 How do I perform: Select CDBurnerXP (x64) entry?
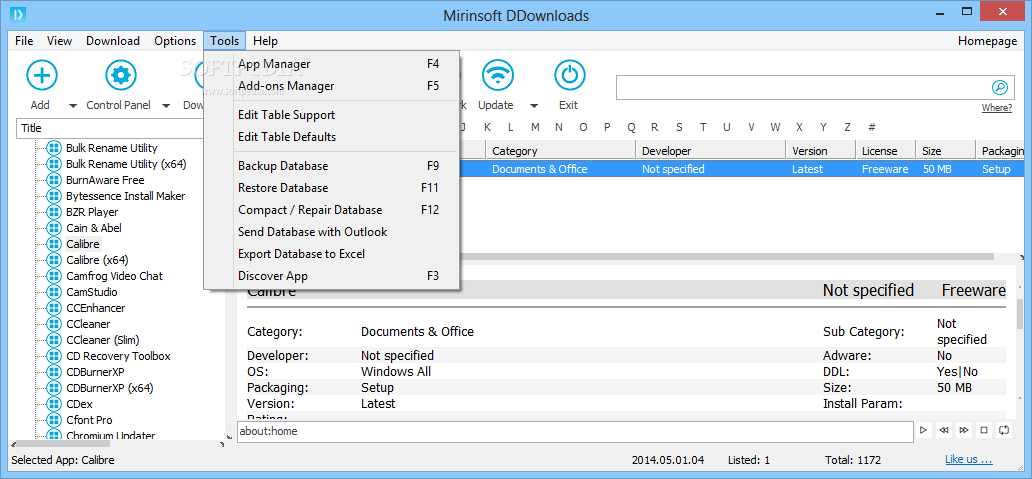pos(110,388)
